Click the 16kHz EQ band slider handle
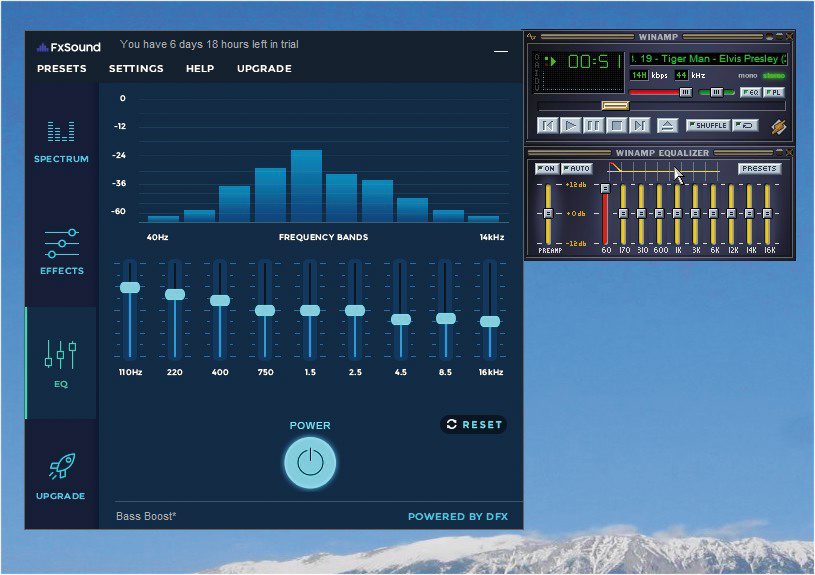Image resolution: width=815 pixels, height=575 pixels. [490, 321]
